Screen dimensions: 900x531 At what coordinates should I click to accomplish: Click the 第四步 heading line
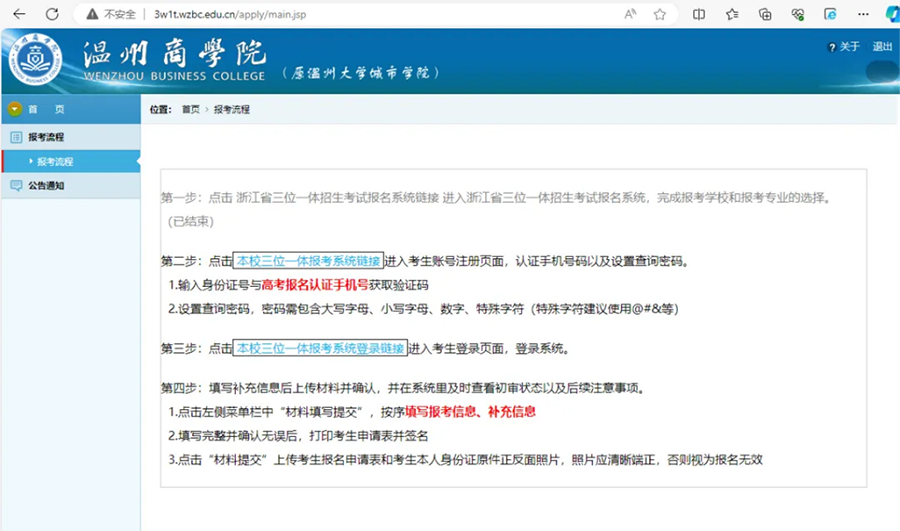404,389
